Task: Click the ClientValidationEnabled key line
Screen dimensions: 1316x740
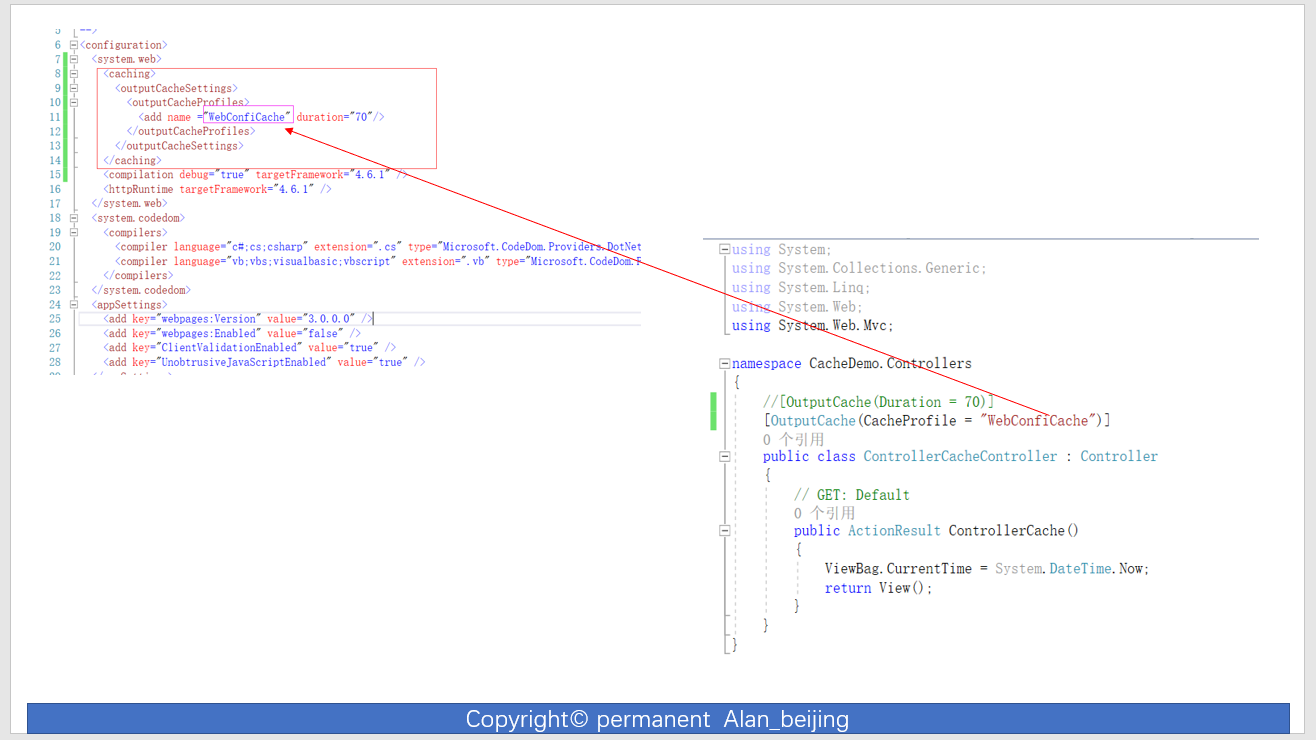Action: point(249,348)
